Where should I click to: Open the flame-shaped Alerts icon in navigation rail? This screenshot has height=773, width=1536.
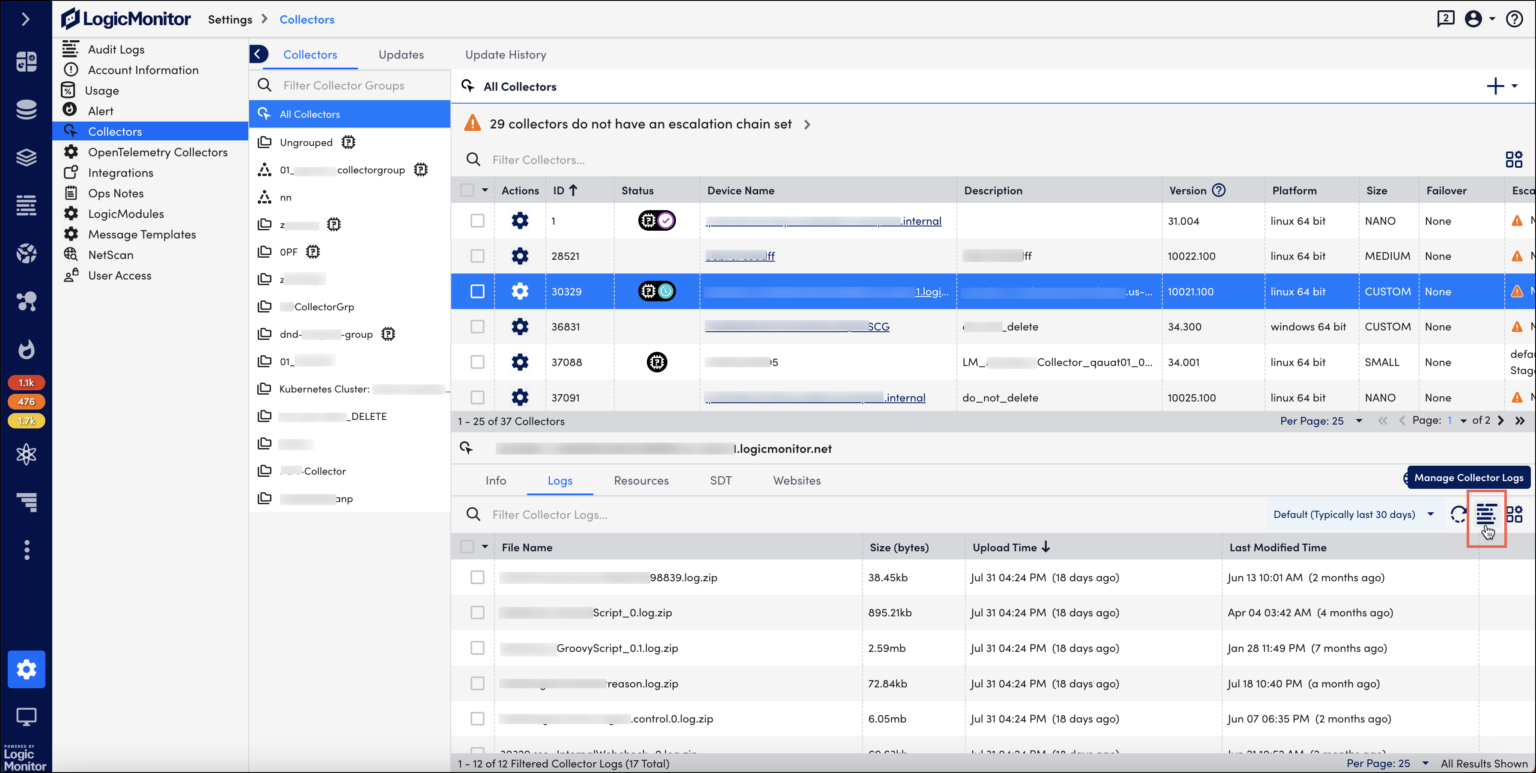click(x=26, y=349)
